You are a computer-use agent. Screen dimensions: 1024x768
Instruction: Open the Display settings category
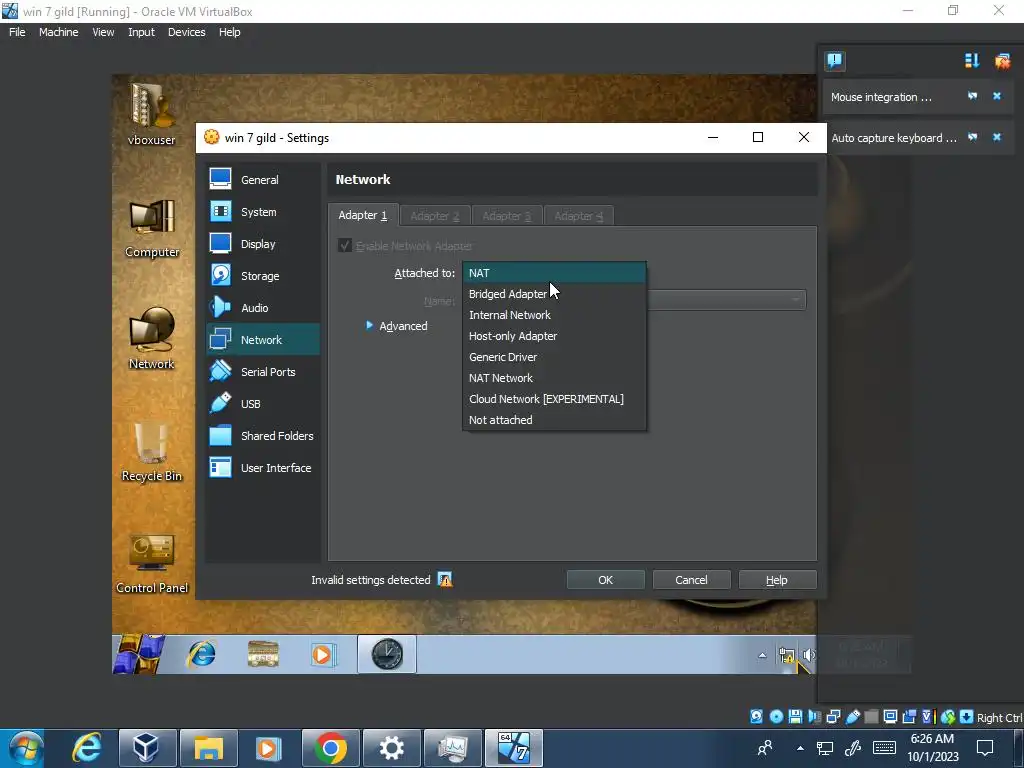[263, 244]
